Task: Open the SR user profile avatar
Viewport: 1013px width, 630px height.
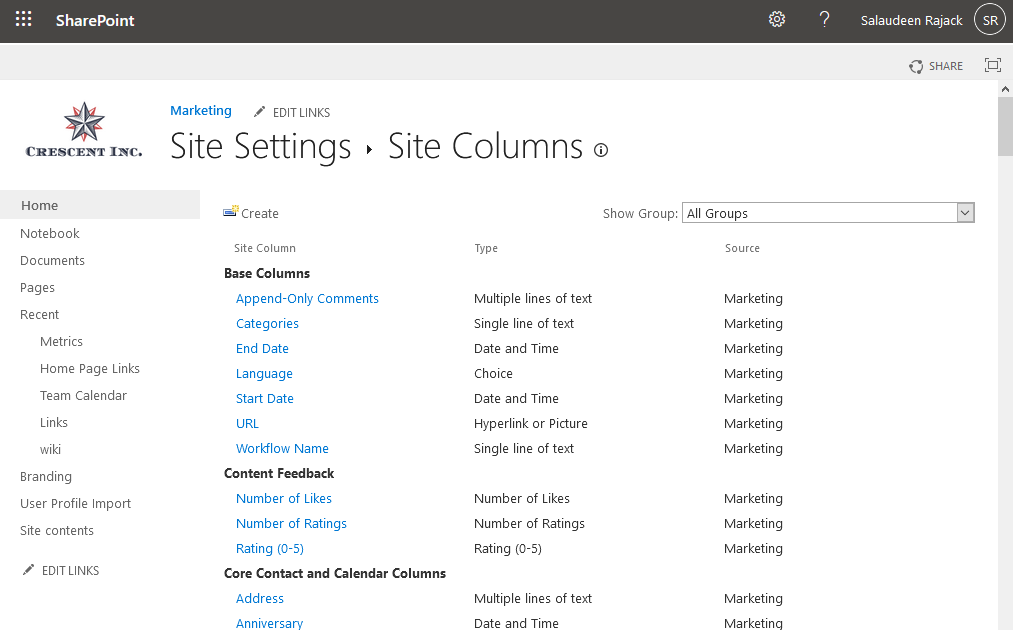Action: tap(990, 20)
